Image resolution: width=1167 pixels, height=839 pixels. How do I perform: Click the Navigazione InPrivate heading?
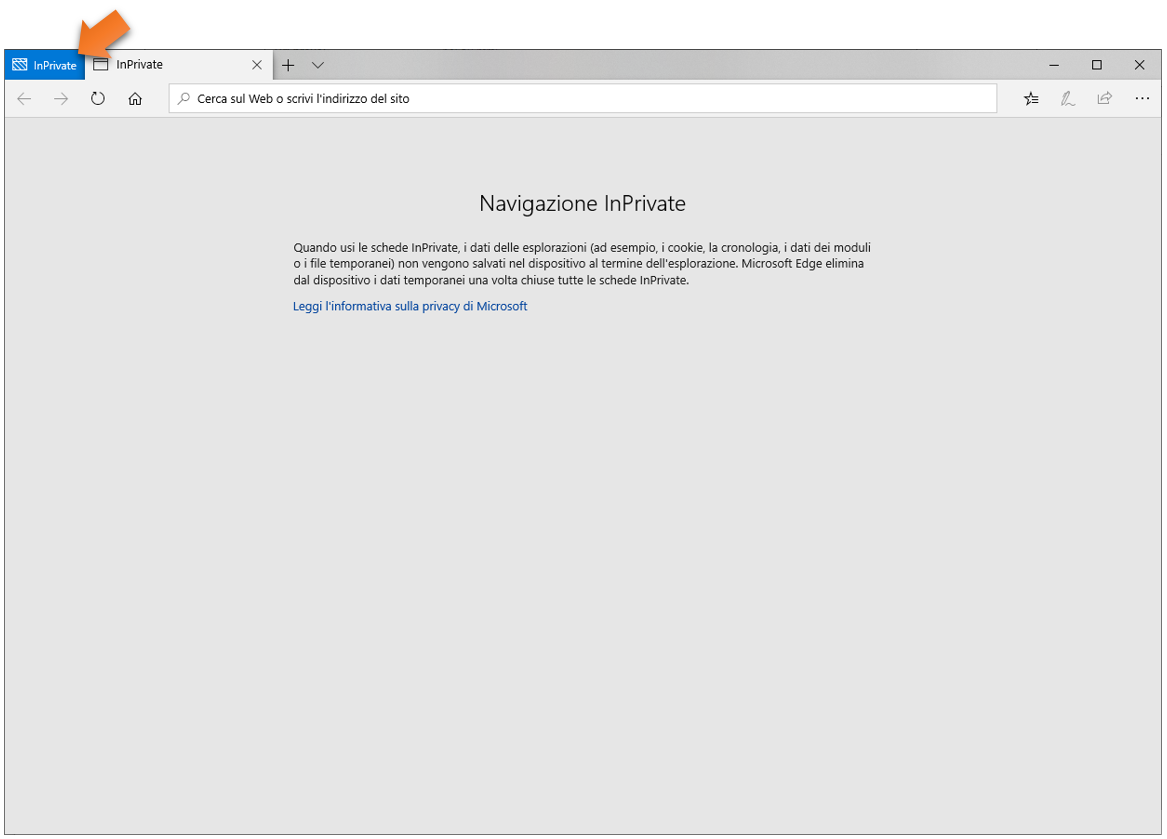click(583, 203)
